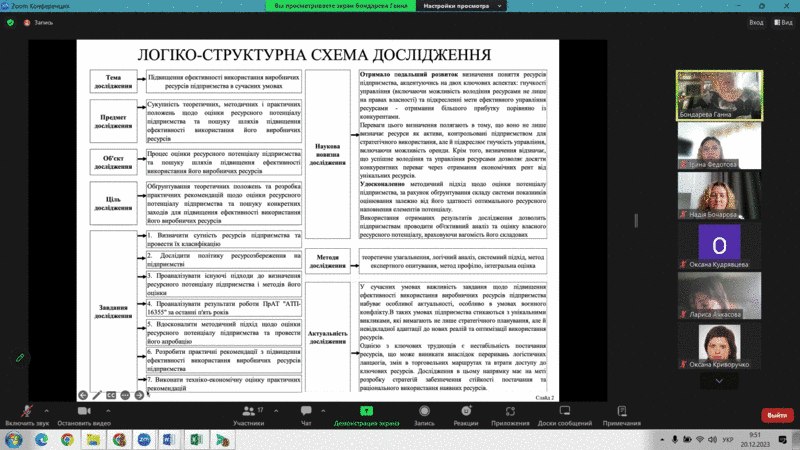The height and width of the screenshot is (450, 800).
Task: Go to next slide arrow
Action: (x=139, y=395)
